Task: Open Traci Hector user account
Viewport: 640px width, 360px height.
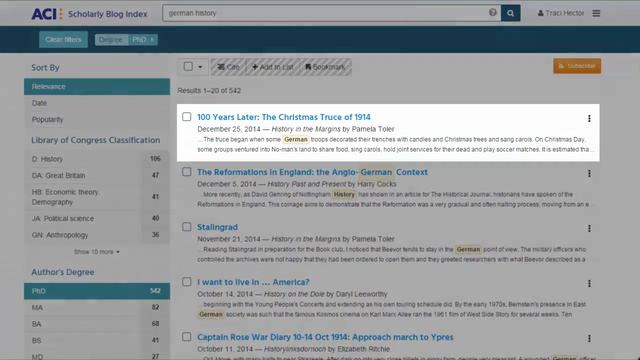Action: (561, 13)
